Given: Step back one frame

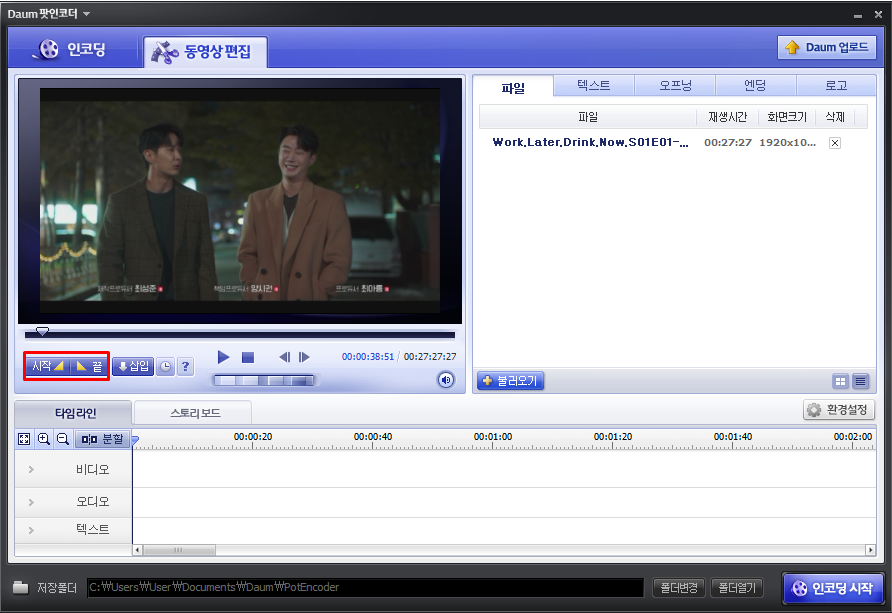Looking at the screenshot, I should (x=284, y=357).
